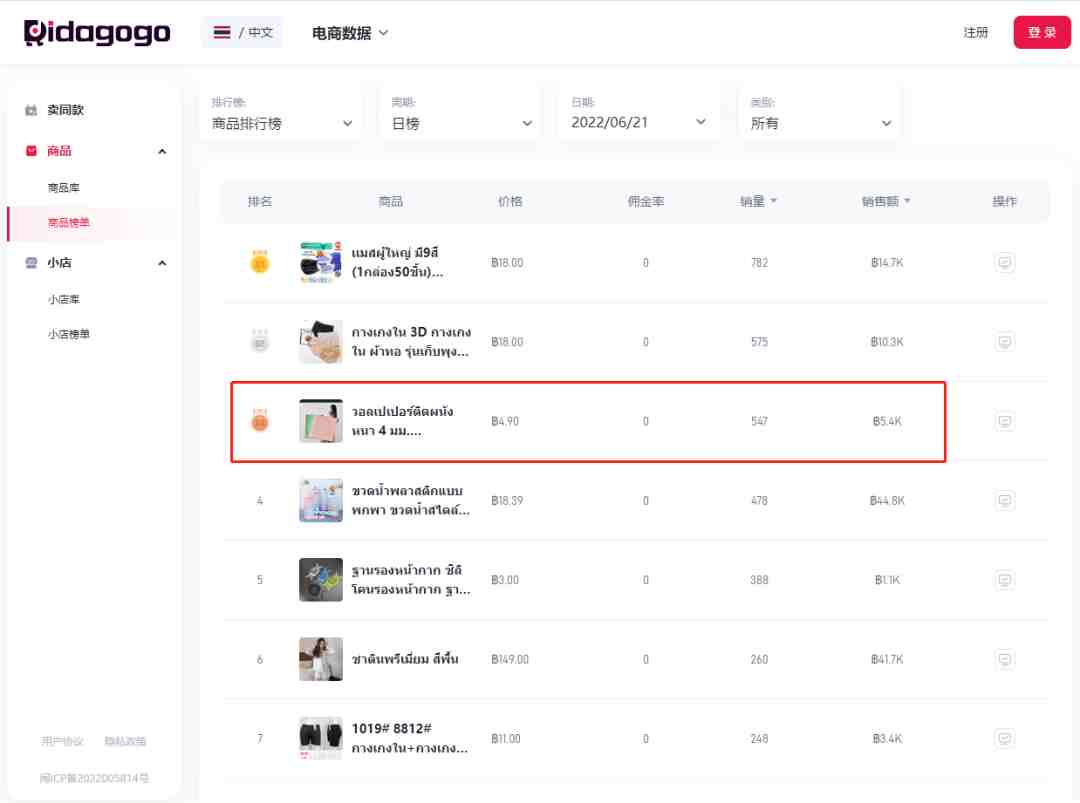The height and width of the screenshot is (803, 1080).
Task: Open wallpaper product thumbnail
Action: (x=320, y=421)
